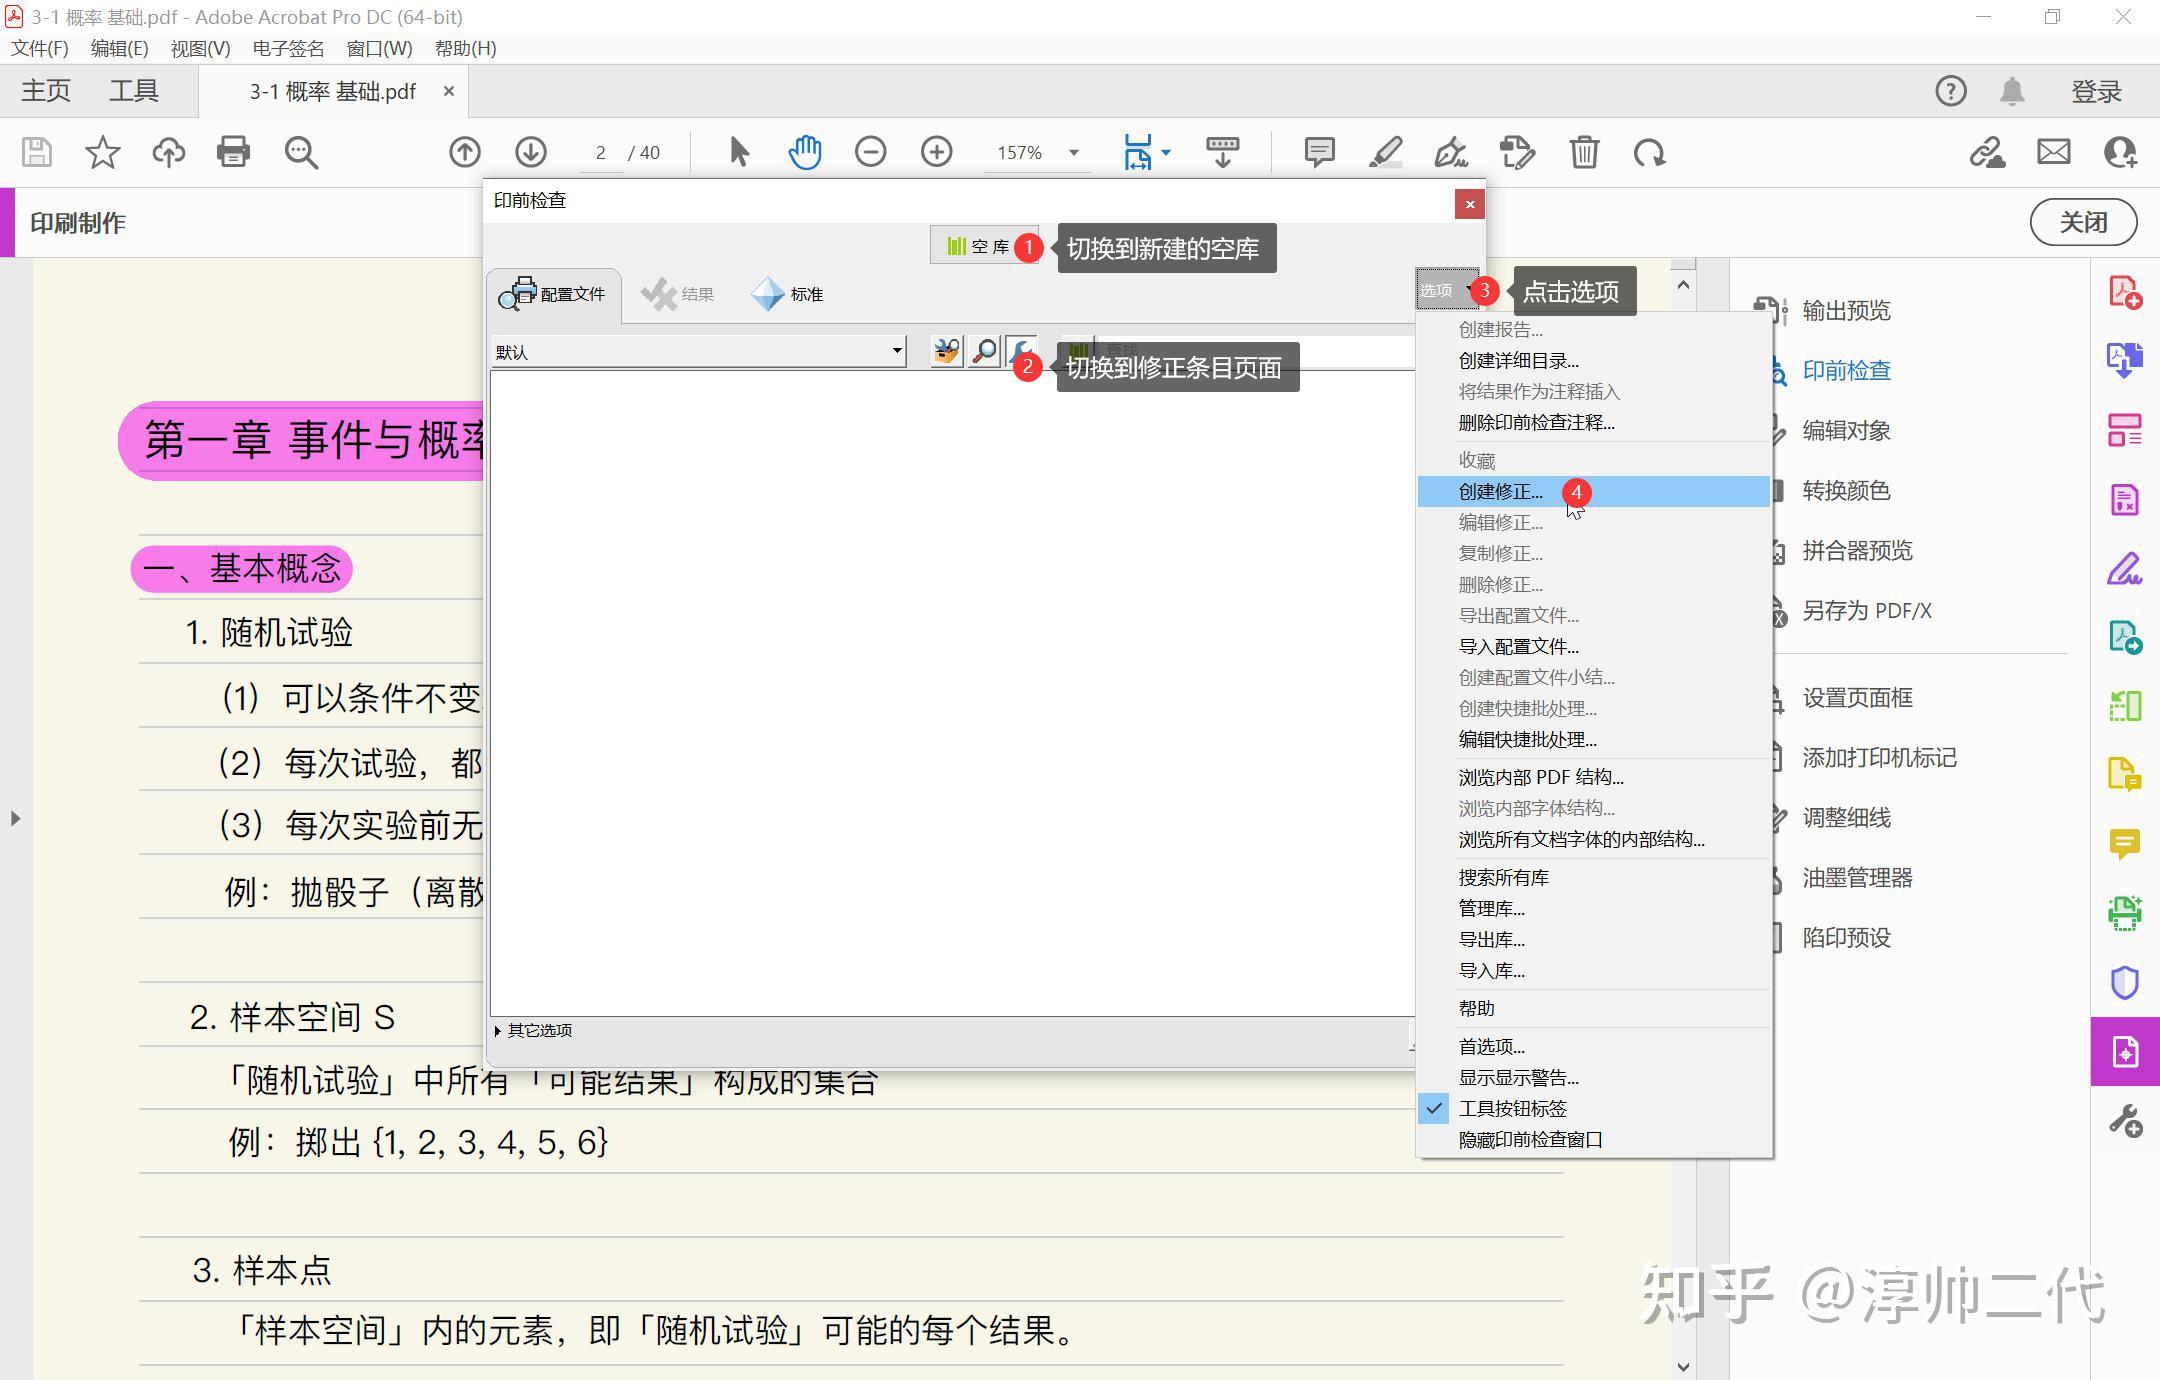Click the notification bell icon

pos(2012,91)
